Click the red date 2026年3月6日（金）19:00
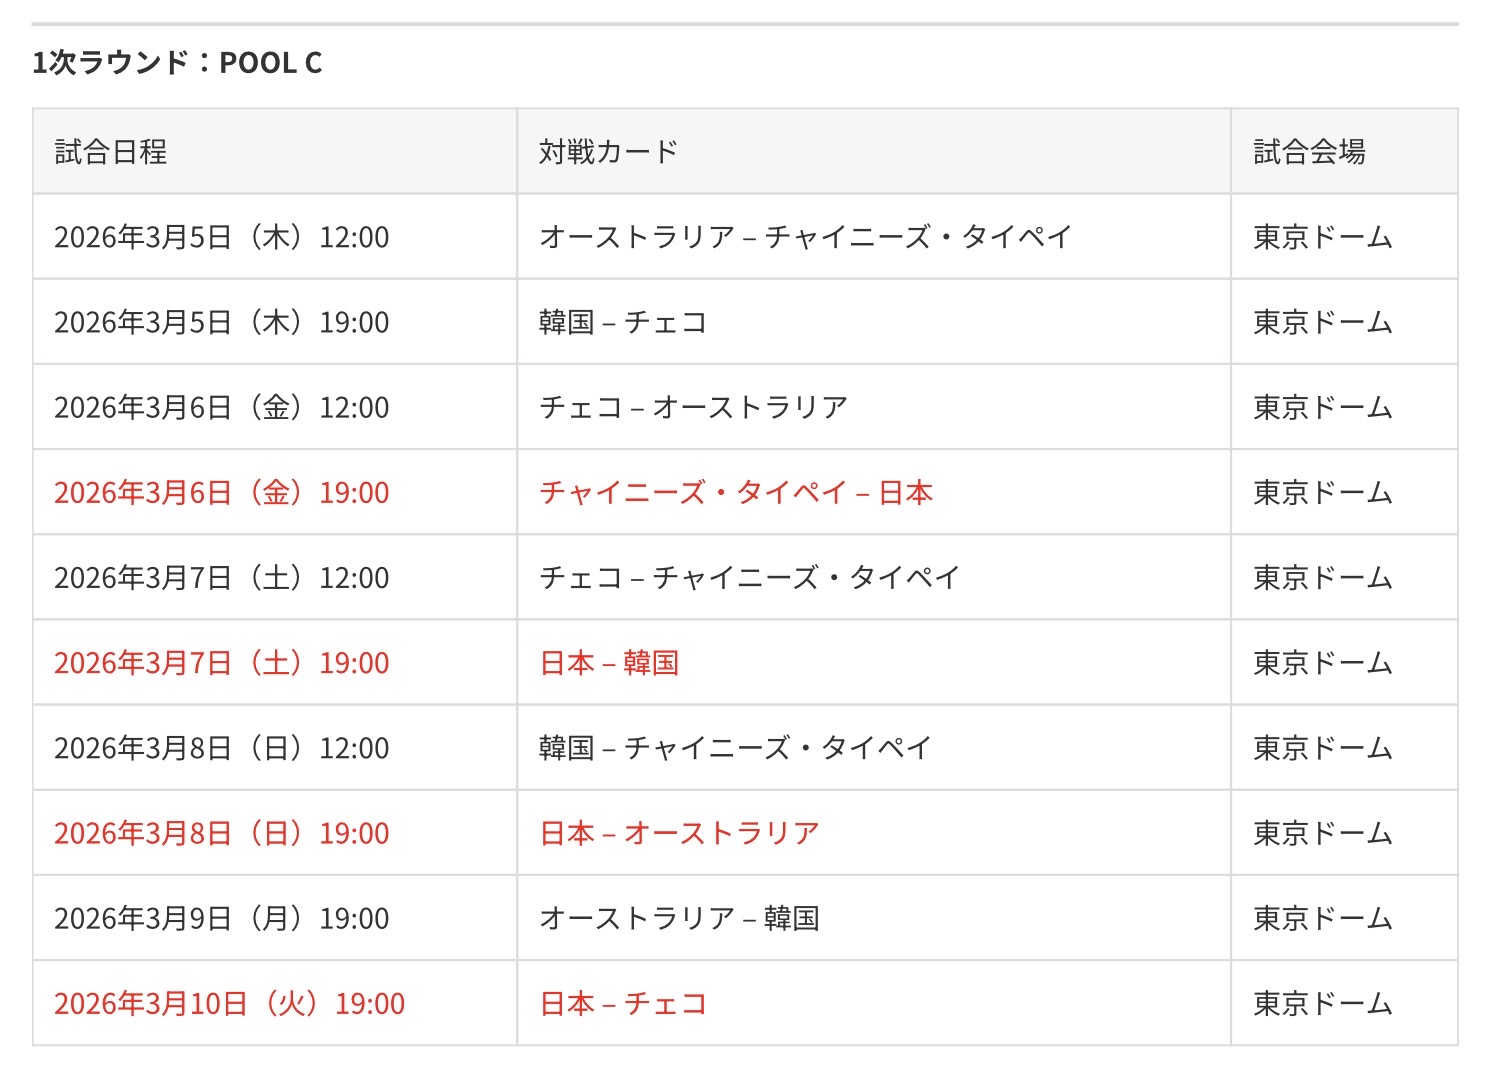The width and height of the screenshot is (1487, 1075). click(221, 493)
